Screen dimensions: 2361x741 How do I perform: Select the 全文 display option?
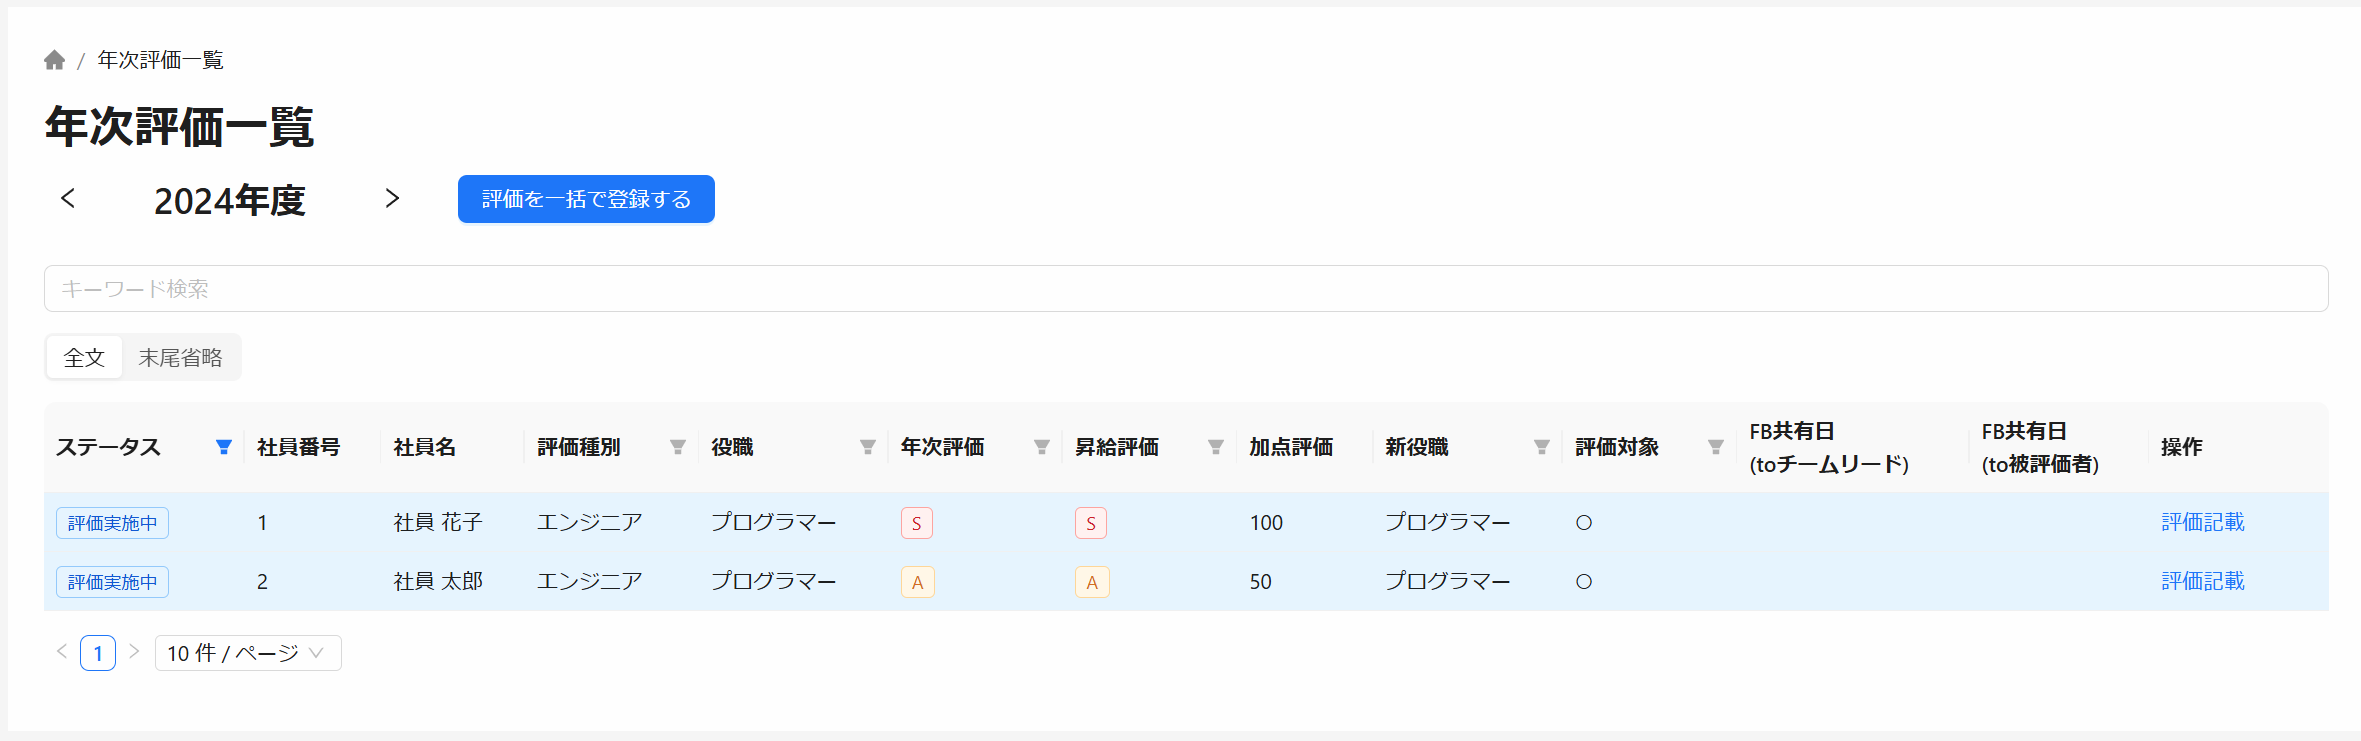click(84, 358)
